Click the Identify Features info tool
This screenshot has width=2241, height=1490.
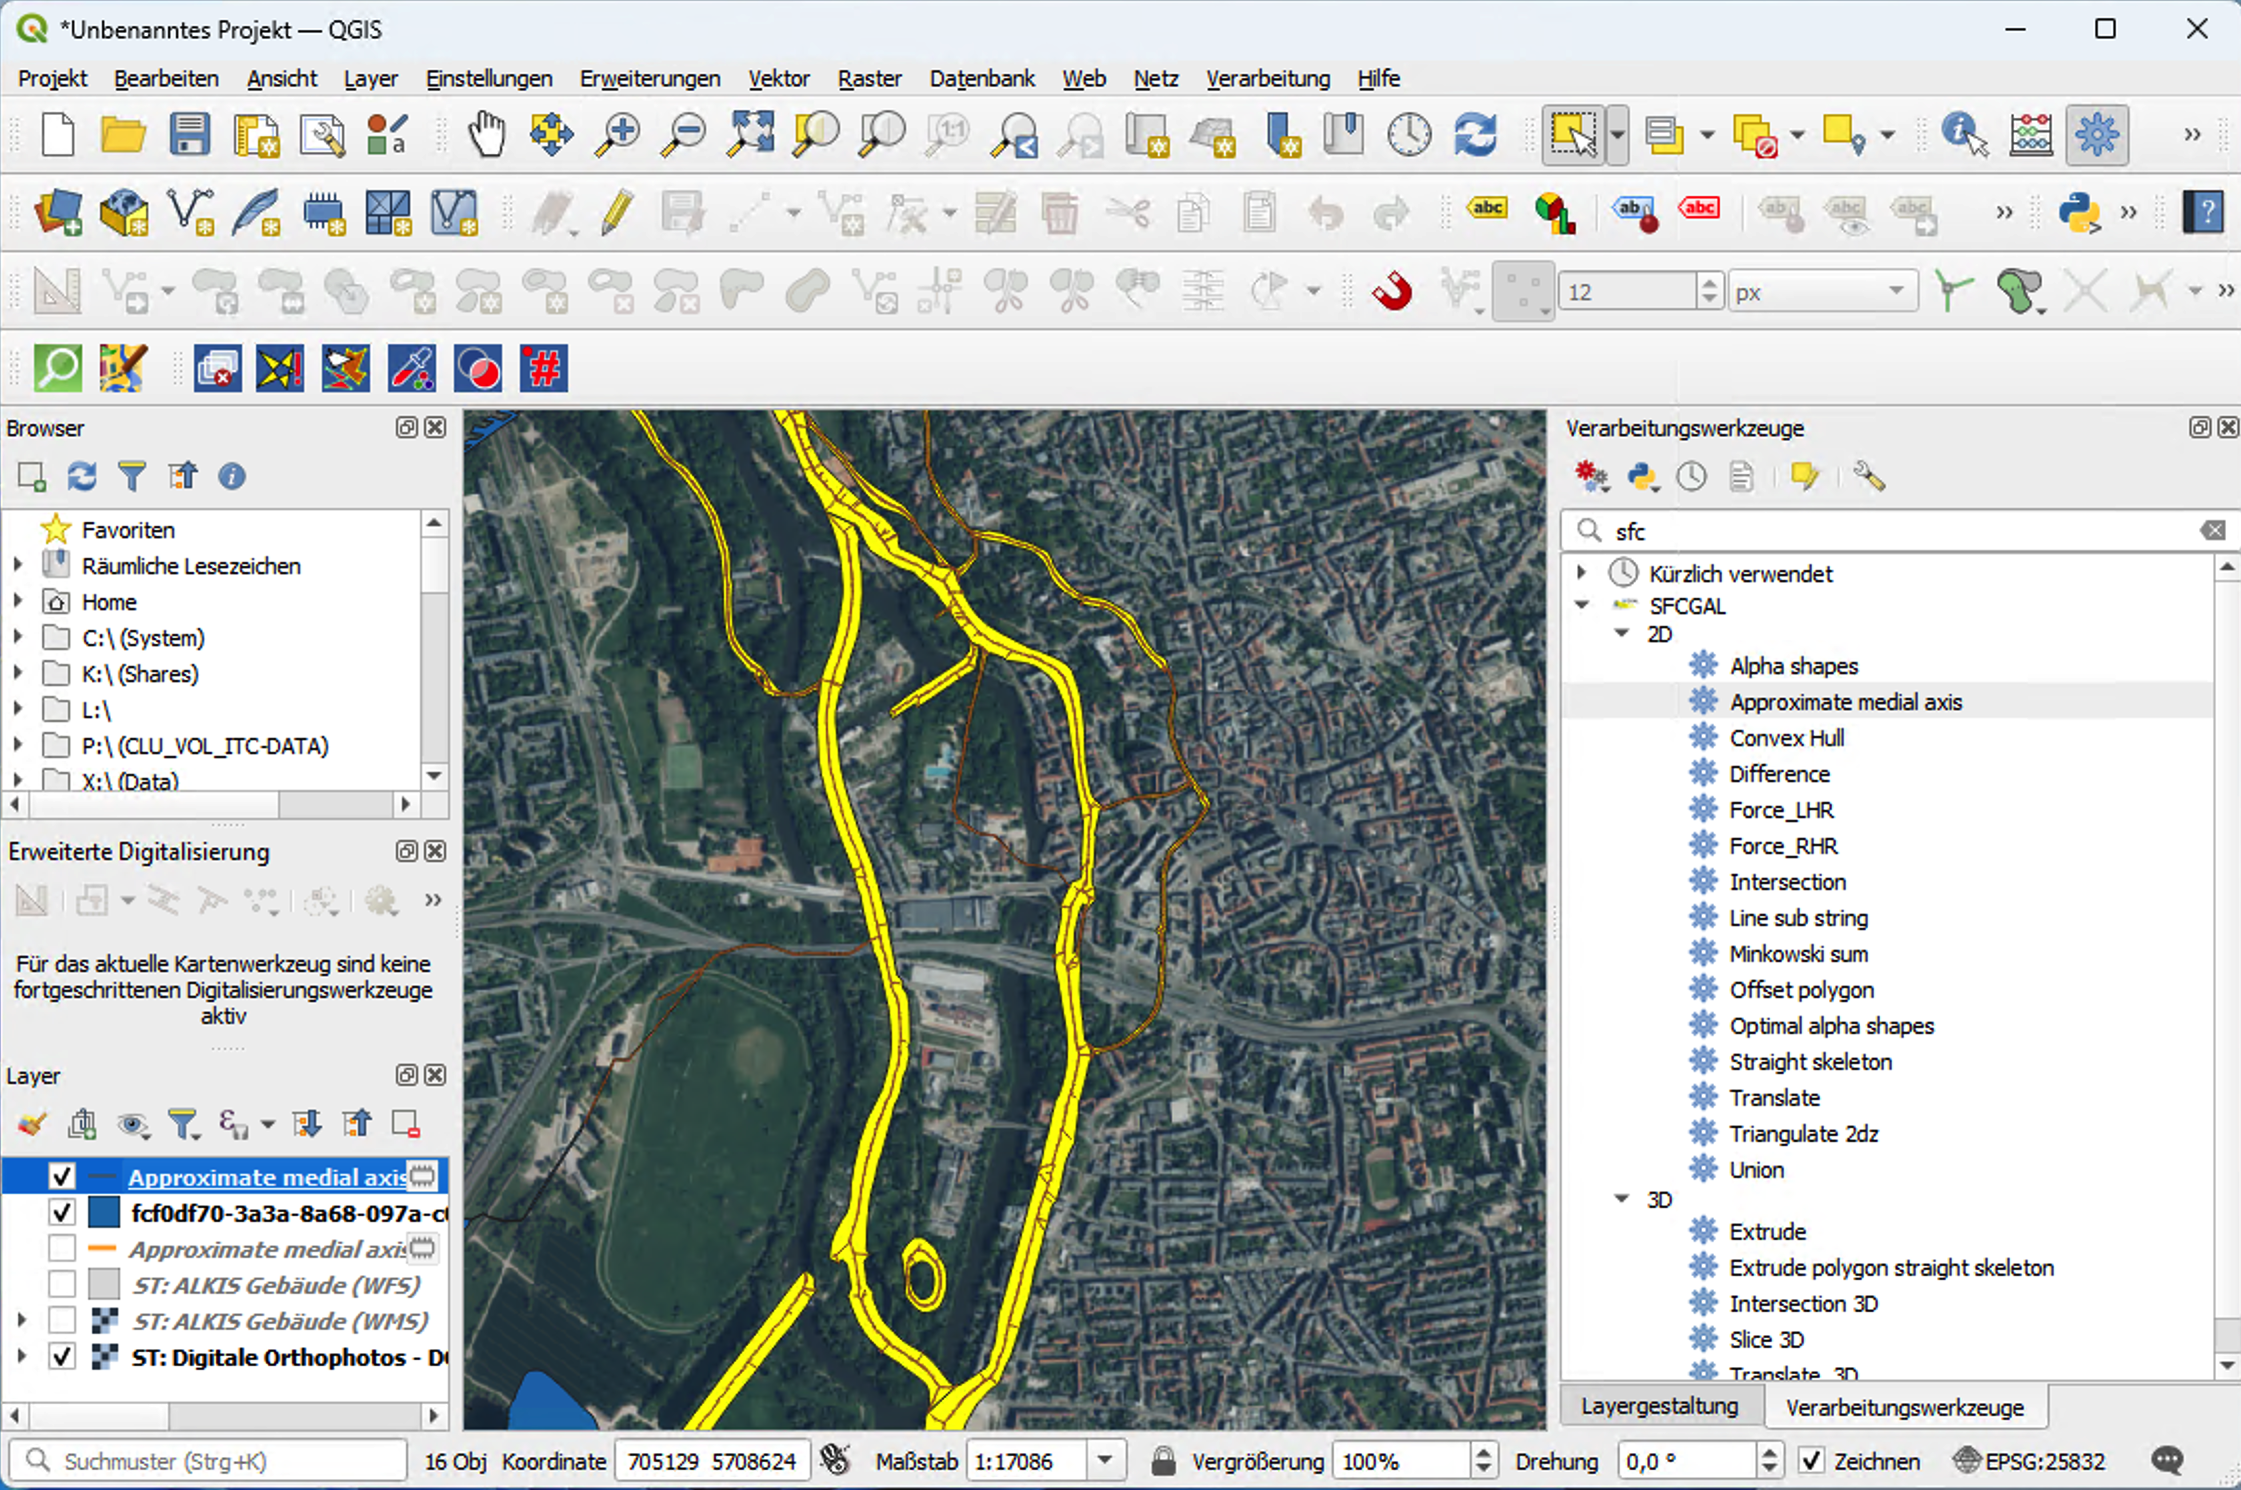coord(1964,135)
